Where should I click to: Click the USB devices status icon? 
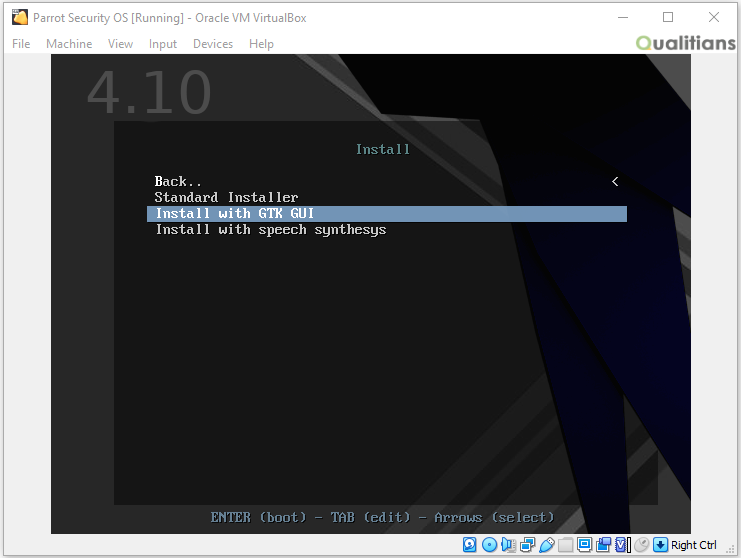(x=547, y=545)
